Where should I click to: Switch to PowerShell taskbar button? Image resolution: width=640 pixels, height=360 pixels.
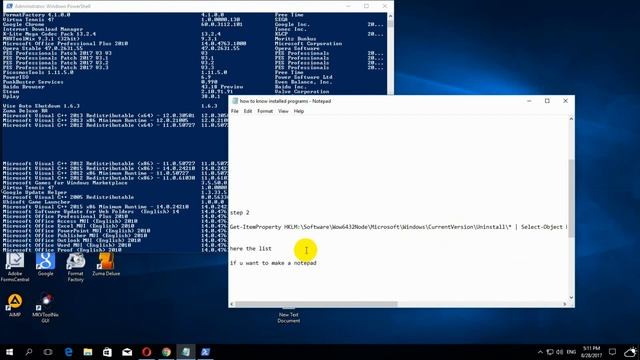coord(205,352)
